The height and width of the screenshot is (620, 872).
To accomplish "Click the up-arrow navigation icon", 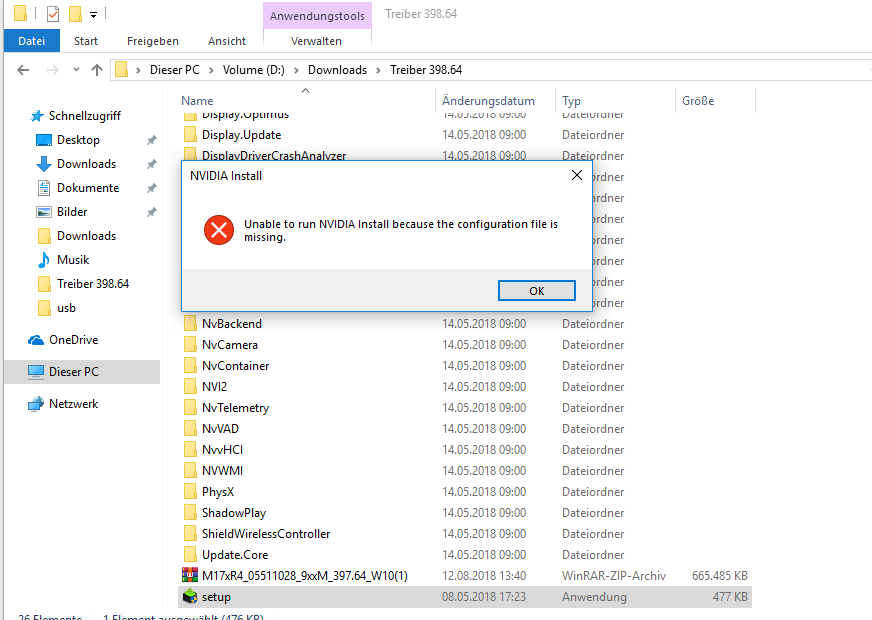I will [x=97, y=70].
